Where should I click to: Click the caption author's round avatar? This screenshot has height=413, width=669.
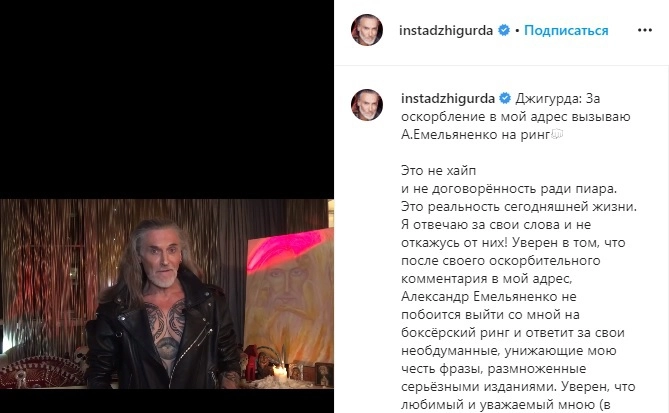click(366, 105)
